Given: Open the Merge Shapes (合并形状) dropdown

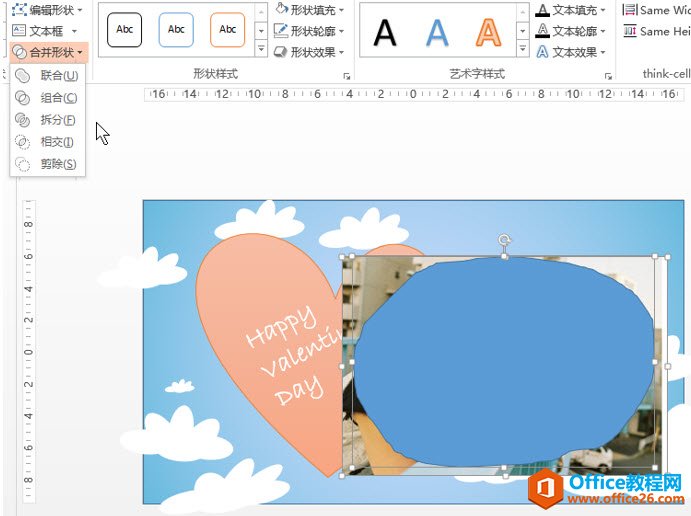Looking at the screenshot, I should pos(49,52).
